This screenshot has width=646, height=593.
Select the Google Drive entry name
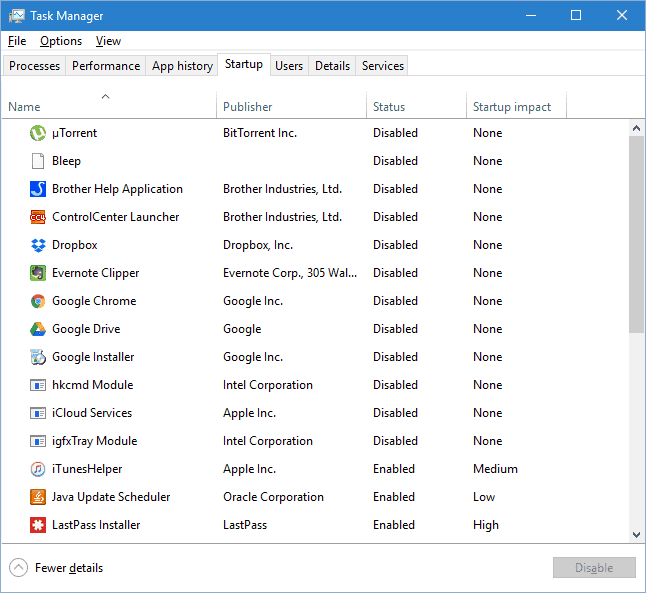point(86,329)
